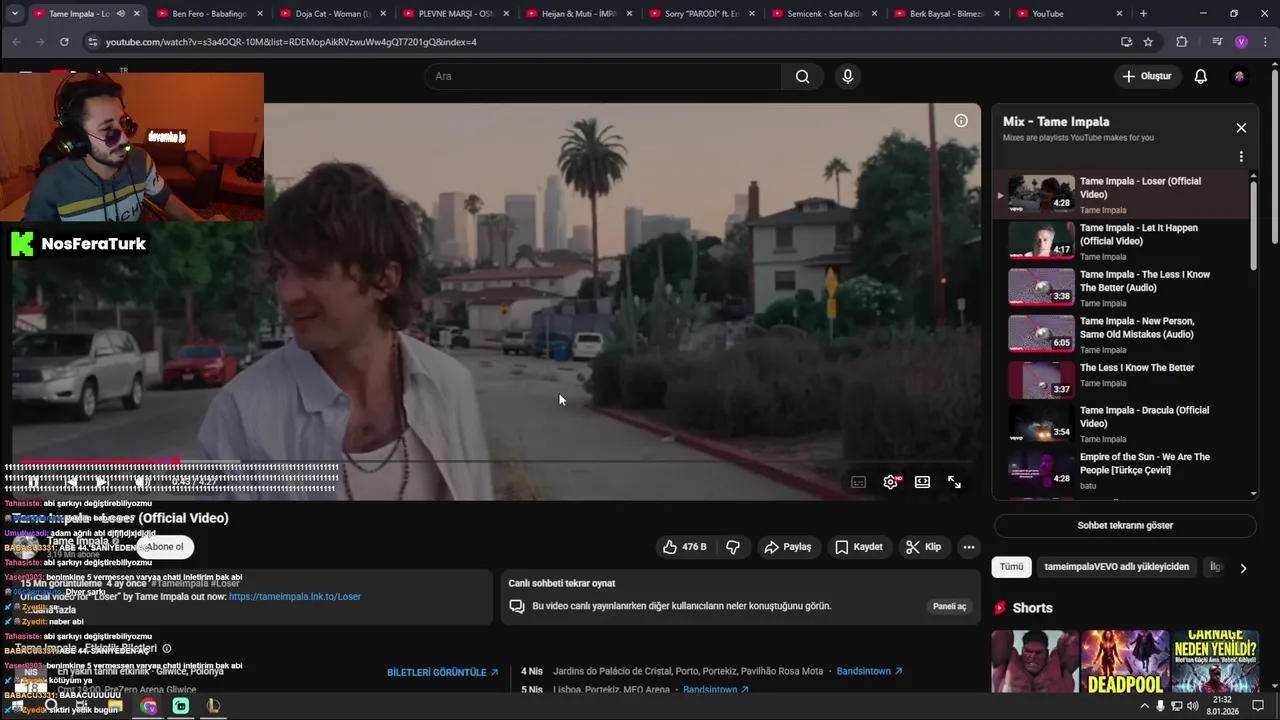The width and height of the screenshot is (1280, 720).
Task: Start voice search with microphone icon
Action: point(848,76)
